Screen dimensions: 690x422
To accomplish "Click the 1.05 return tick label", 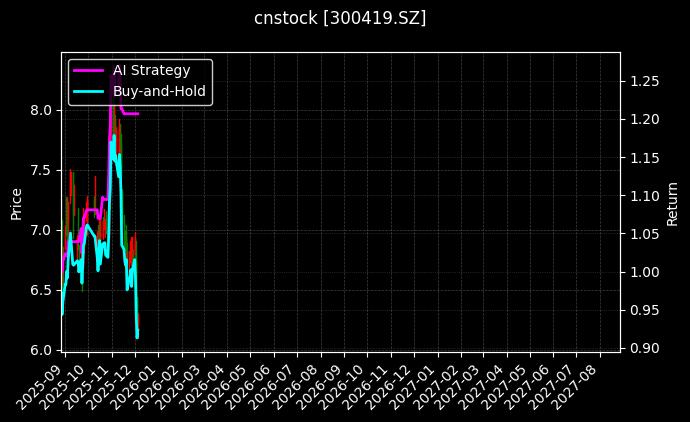I will point(645,234).
